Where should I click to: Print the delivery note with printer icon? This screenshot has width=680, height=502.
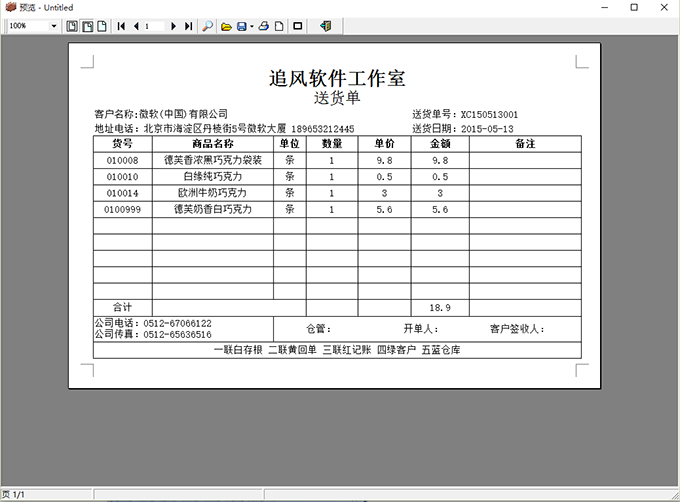pos(264,26)
